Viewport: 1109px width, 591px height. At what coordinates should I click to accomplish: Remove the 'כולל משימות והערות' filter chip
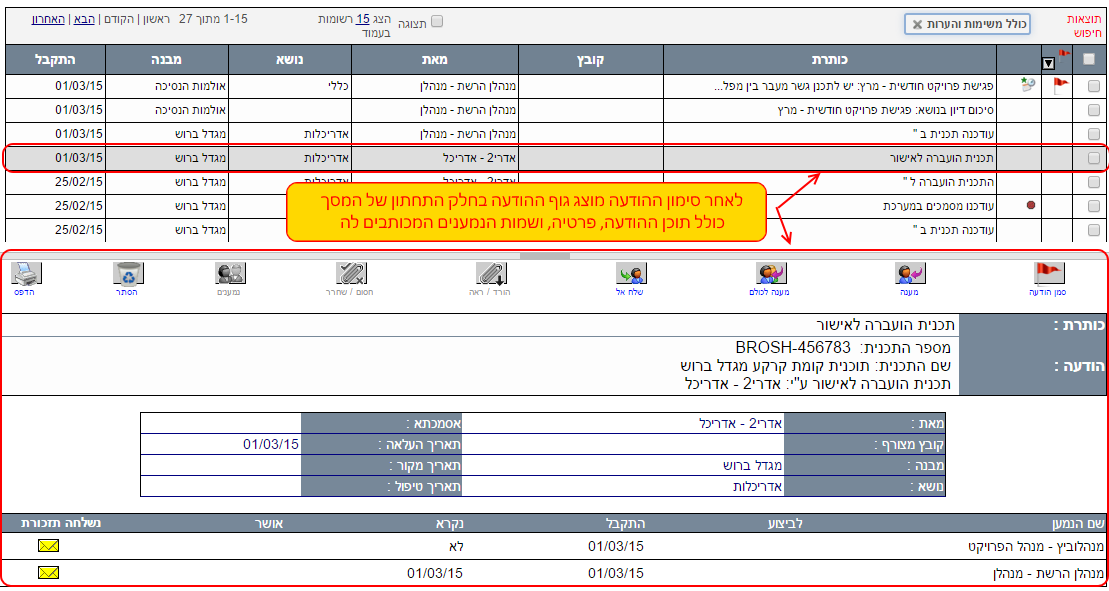tap(916, 25)
